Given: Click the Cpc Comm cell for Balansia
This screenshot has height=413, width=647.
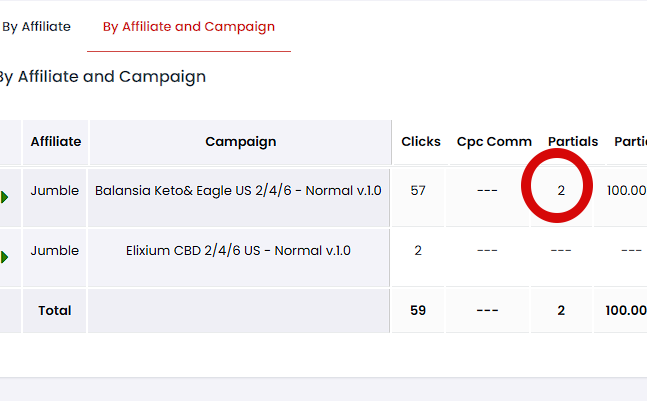Looking at the screenshot, I should click(x=487, y=190).
